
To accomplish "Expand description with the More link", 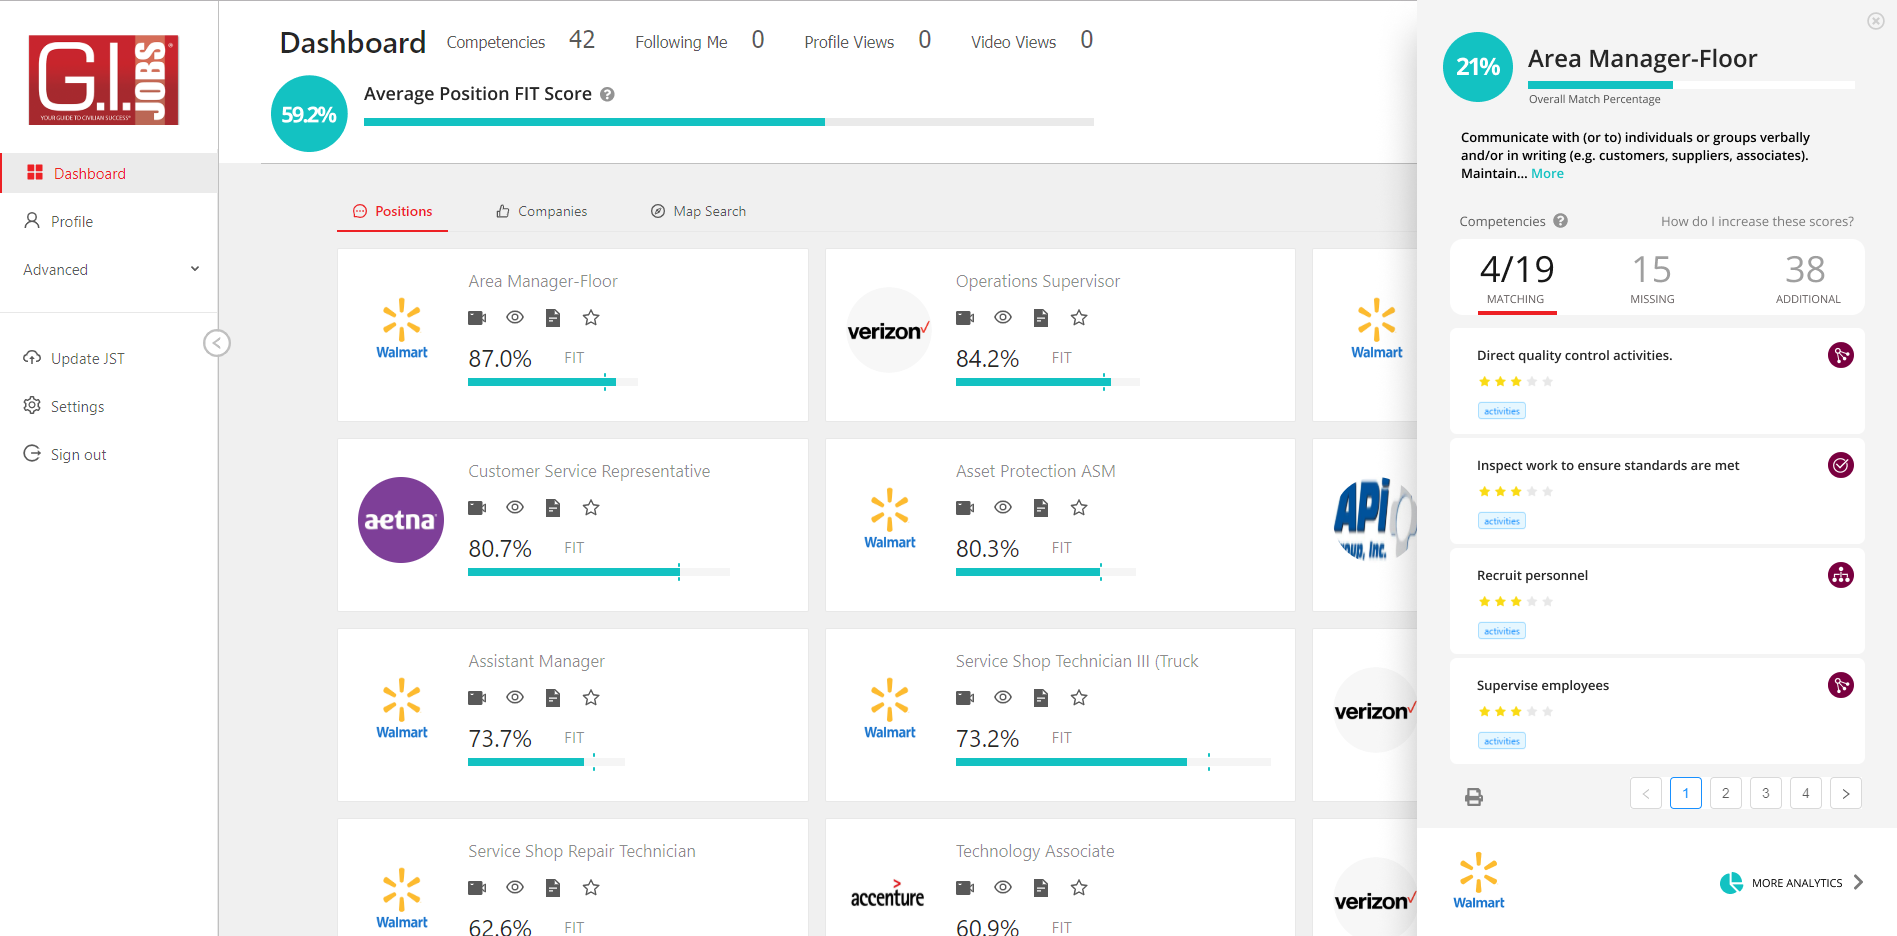I will pyautogui.click(x=1547, y=174).
